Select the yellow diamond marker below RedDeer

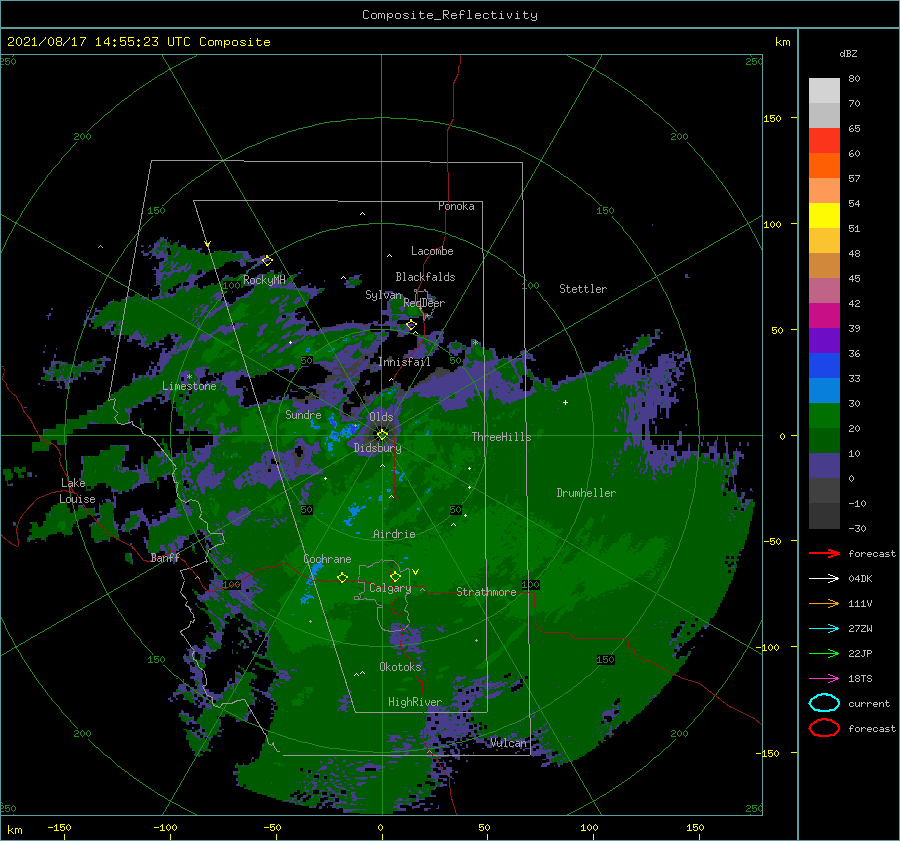click(411, 325)
